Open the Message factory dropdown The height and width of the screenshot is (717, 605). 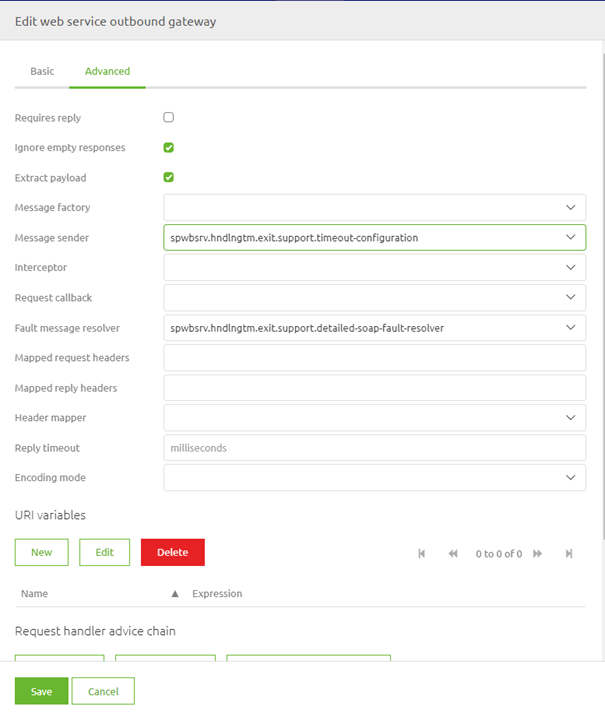pyautogui.click(x=375, y=208)
